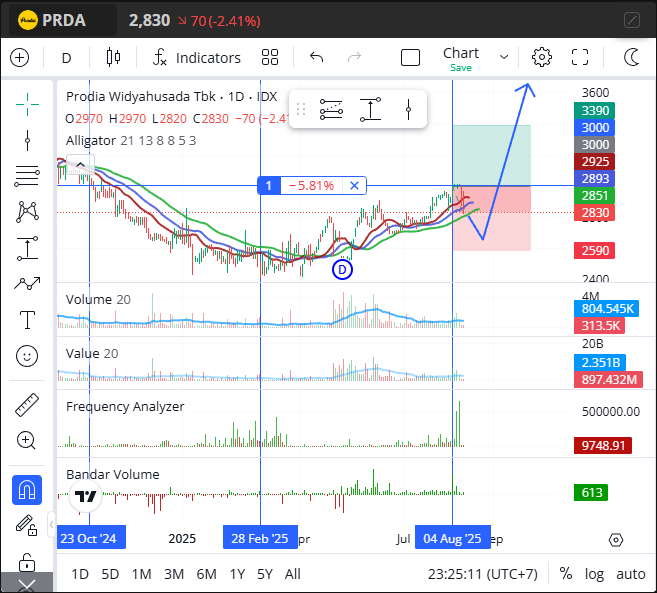The width and height of the screenshot is (657, 593).
Task: Click the green profit zone of position
Action: (492, 155)
